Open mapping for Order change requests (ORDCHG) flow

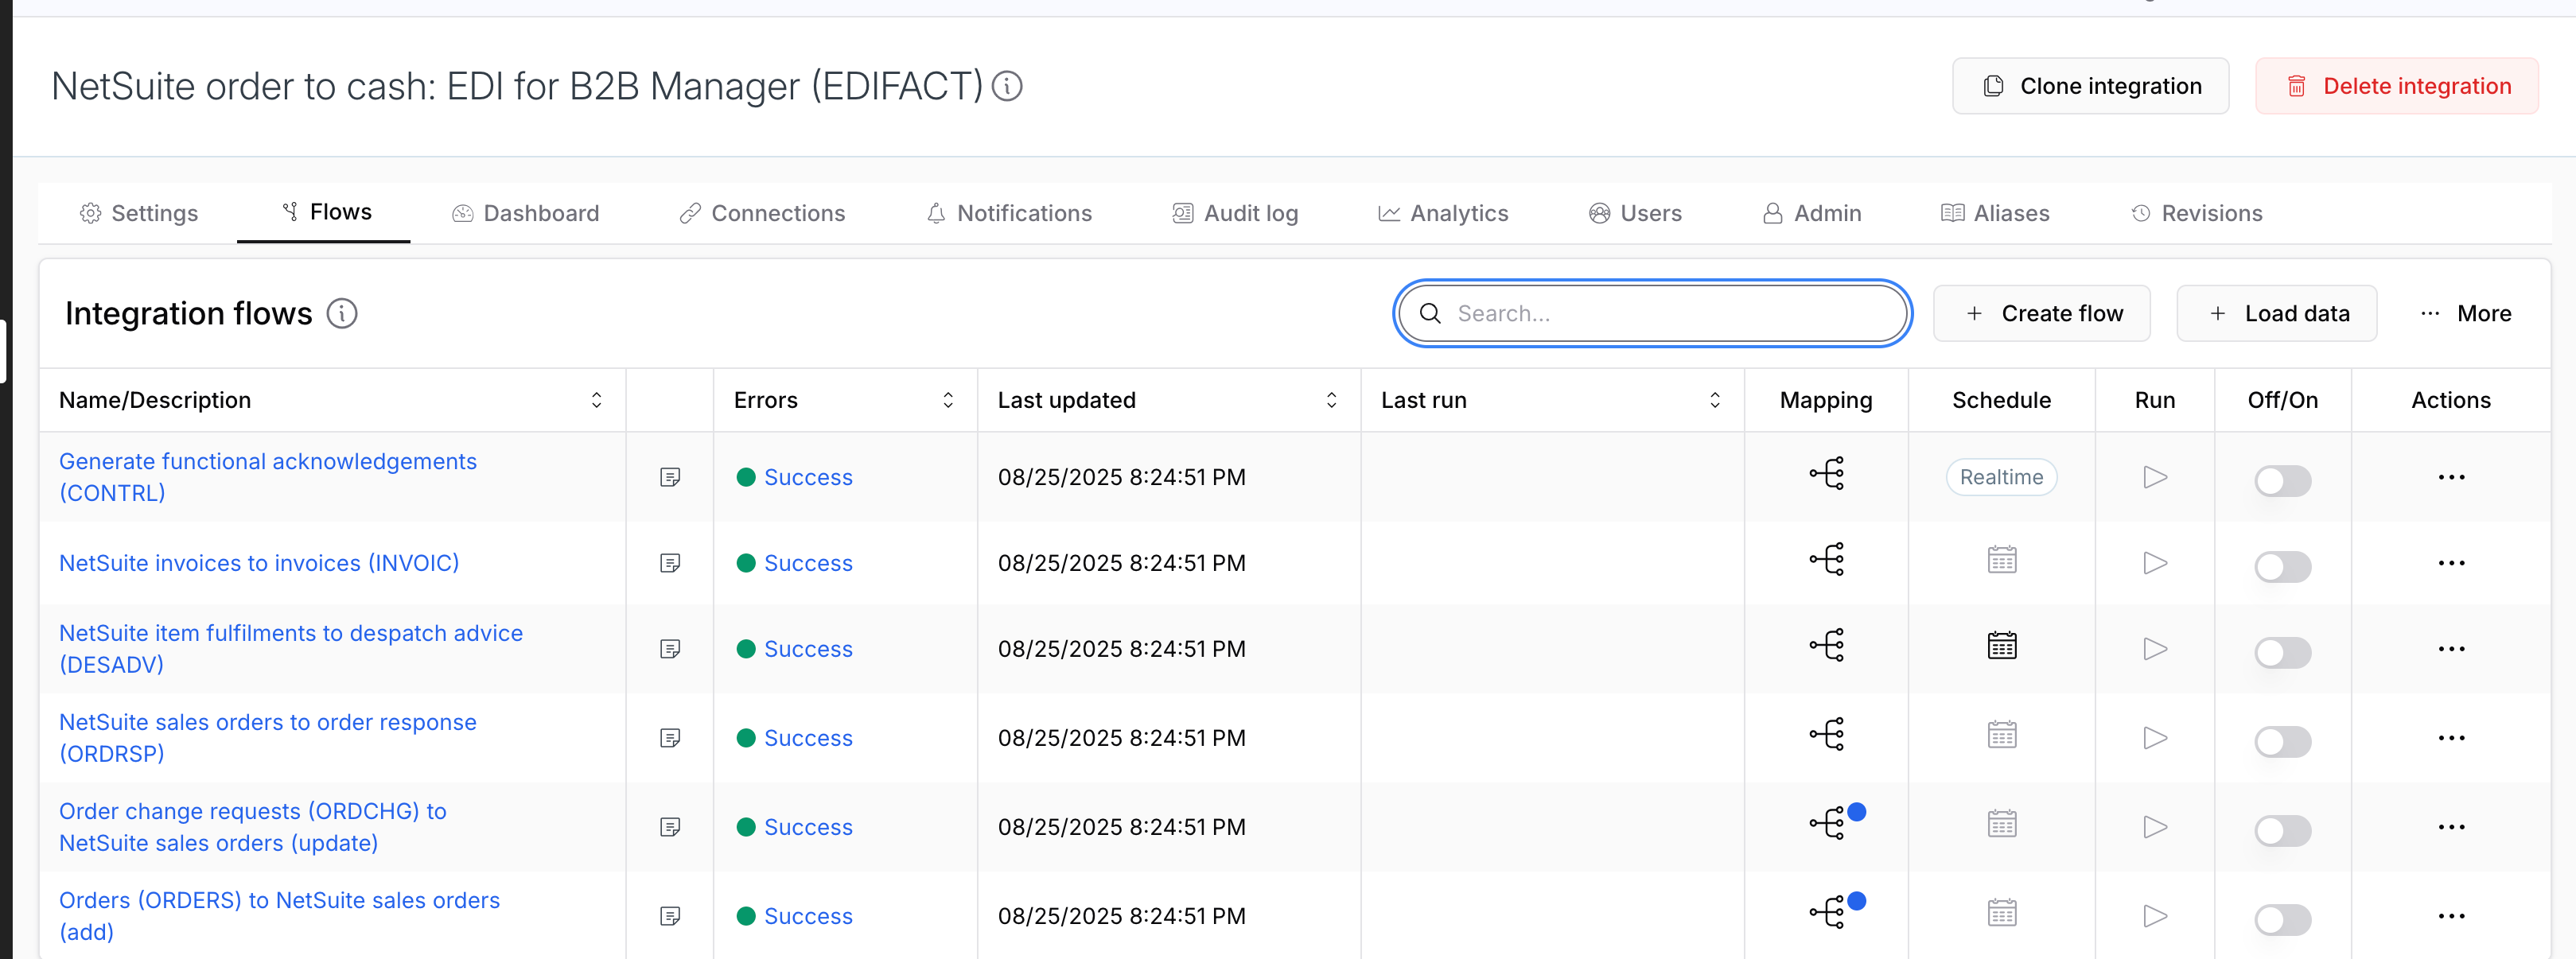click(x=1828, y=824)
